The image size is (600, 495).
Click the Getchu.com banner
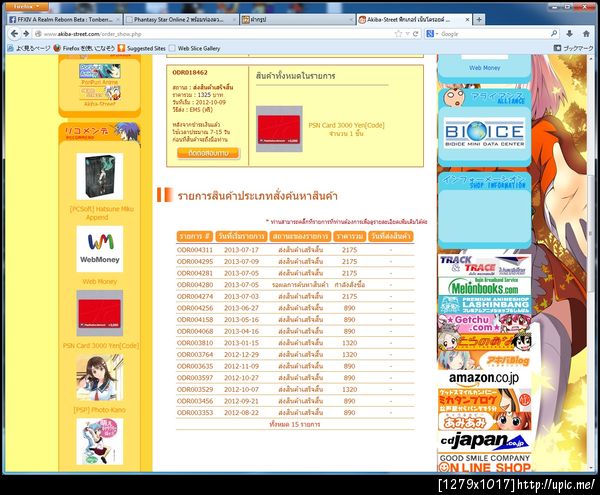tap(484, 324)
